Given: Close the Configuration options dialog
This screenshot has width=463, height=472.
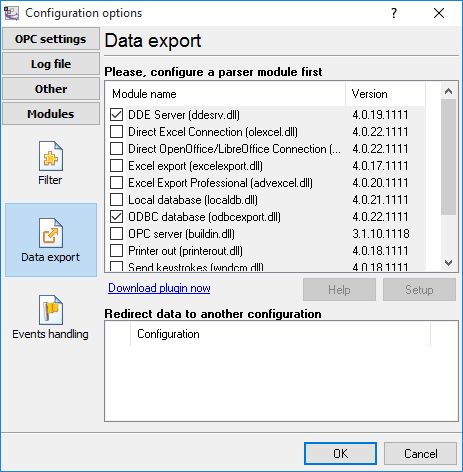Looking at the screenshot, I should click(439, 13).
